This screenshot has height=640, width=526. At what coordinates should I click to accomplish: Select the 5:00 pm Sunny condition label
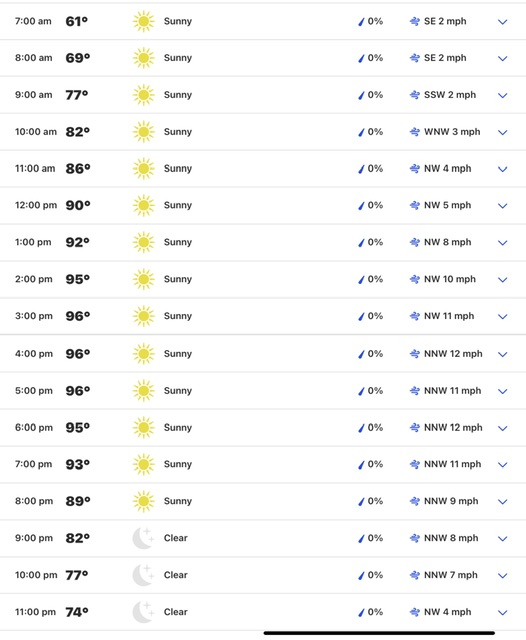(178, 391)
